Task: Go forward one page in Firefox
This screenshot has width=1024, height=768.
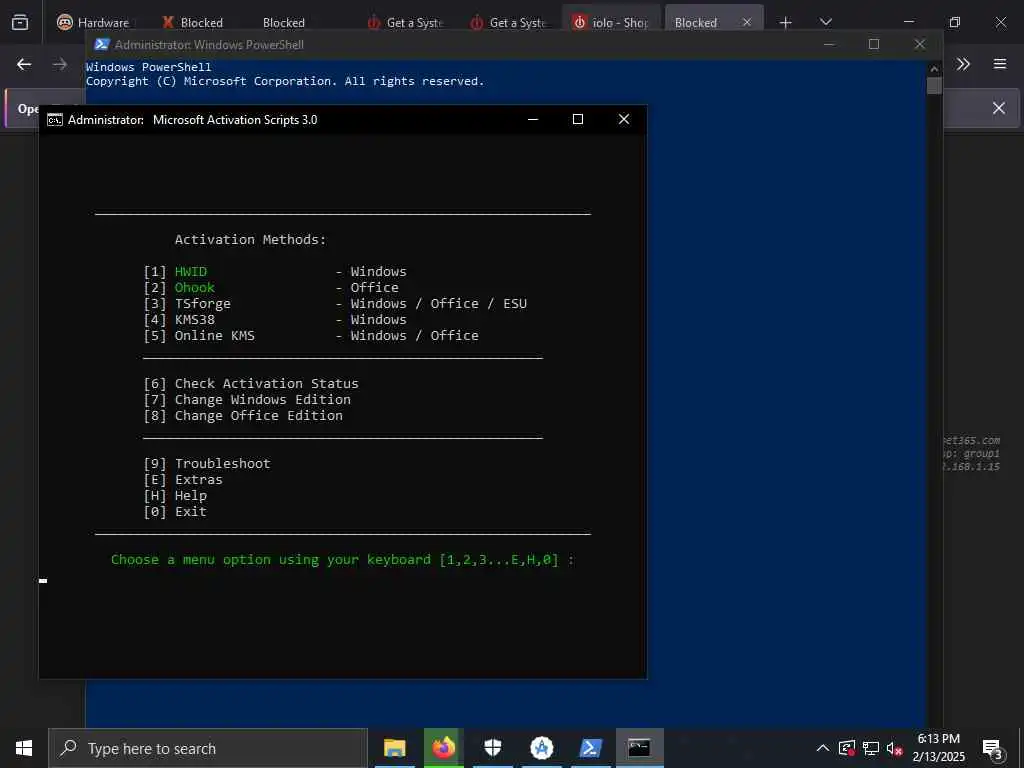Action: point(59,64)
